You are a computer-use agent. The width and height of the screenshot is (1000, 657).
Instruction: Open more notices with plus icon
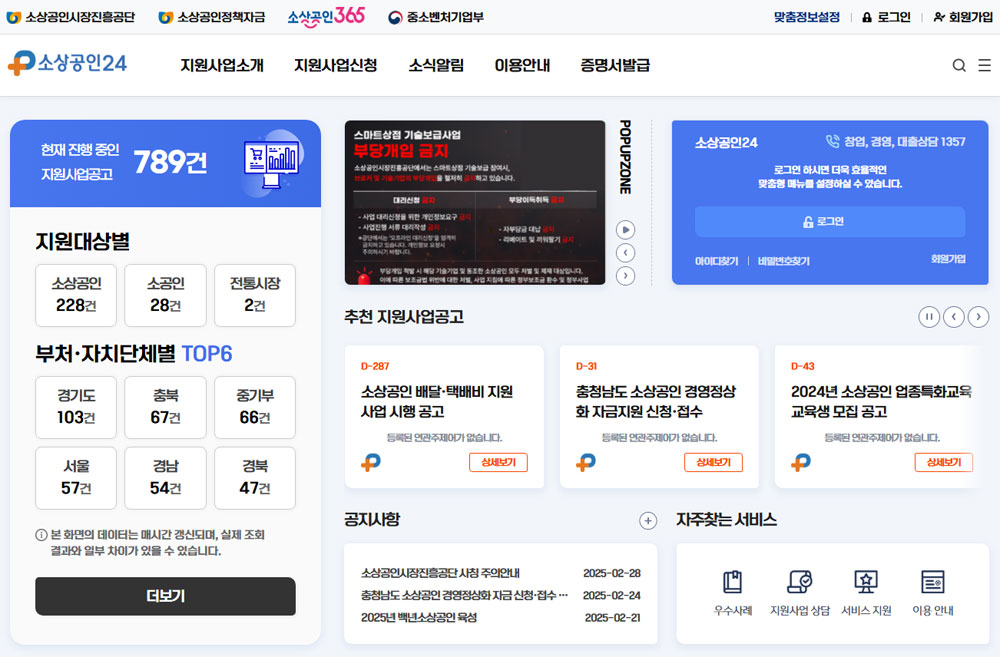pyautogui.click(x=648, y=520)
